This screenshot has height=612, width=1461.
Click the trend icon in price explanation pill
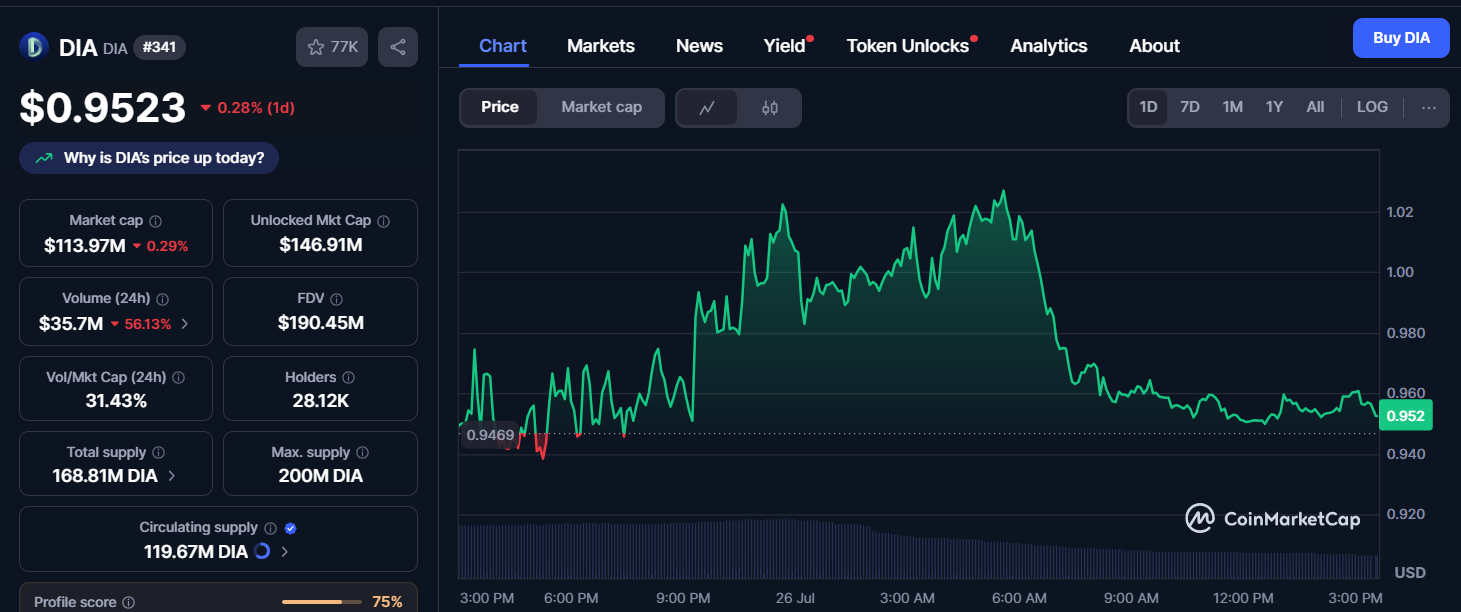(44, 158)
